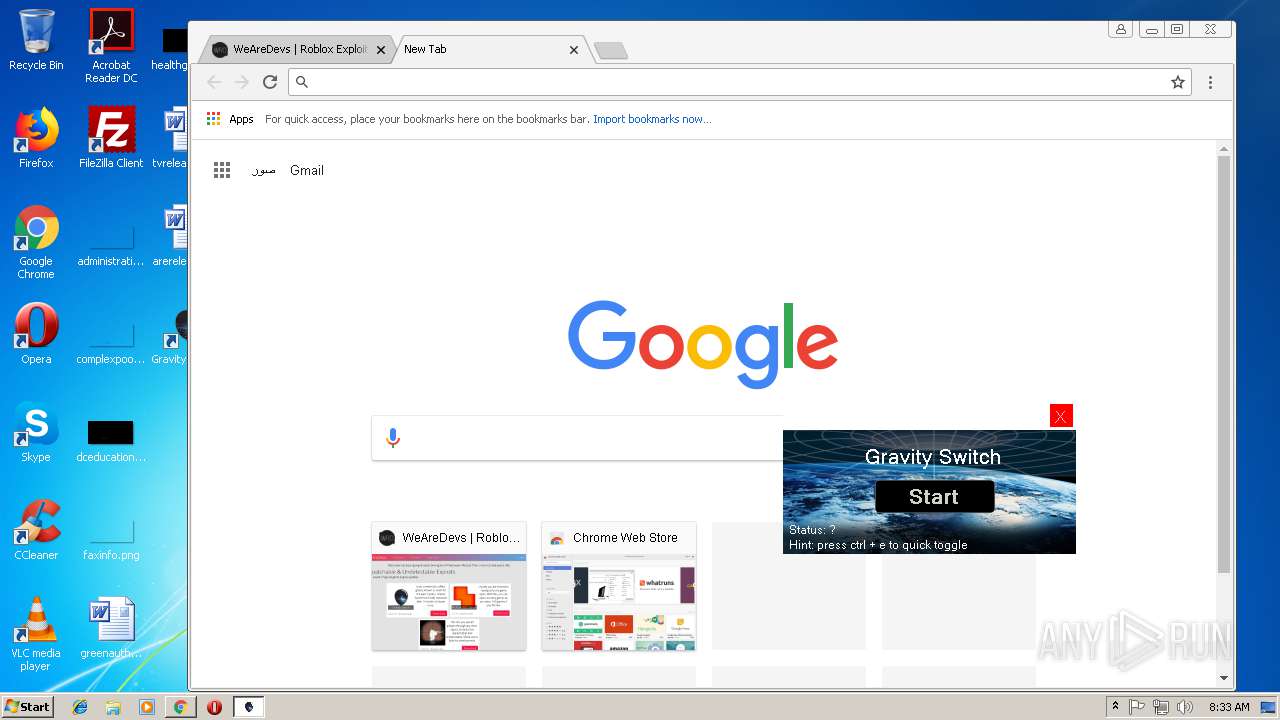This screenshot has width=1280, height=720.
Task: Close the New Tab tab
Action: (574, 49)
